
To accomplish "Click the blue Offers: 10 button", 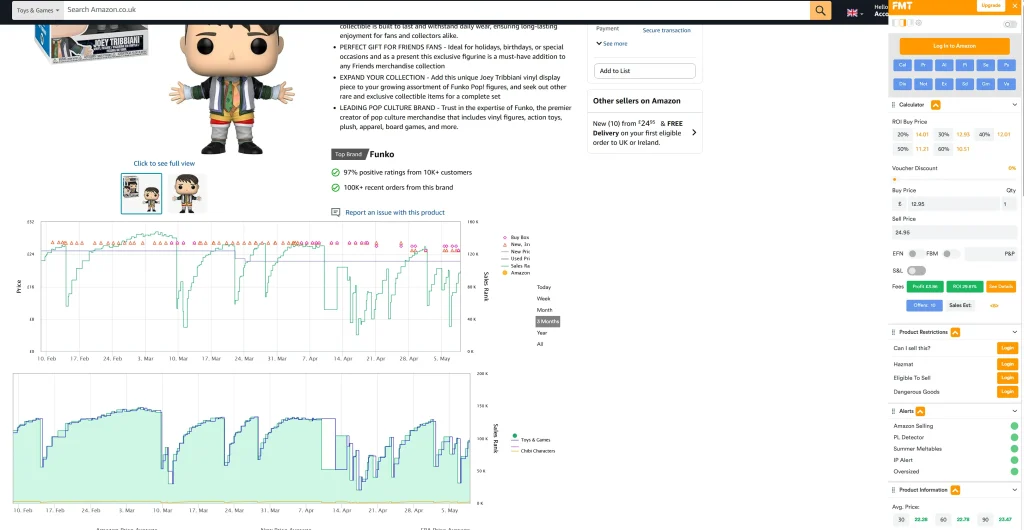I will tap(924, 305).
